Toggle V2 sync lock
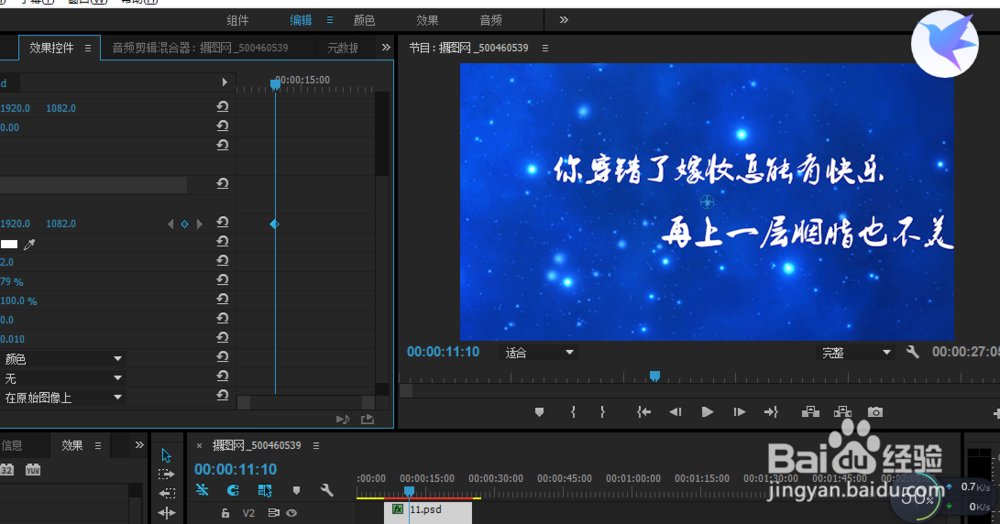Image resolution: width=1000 pixels, height=524 pixels. 274,513
